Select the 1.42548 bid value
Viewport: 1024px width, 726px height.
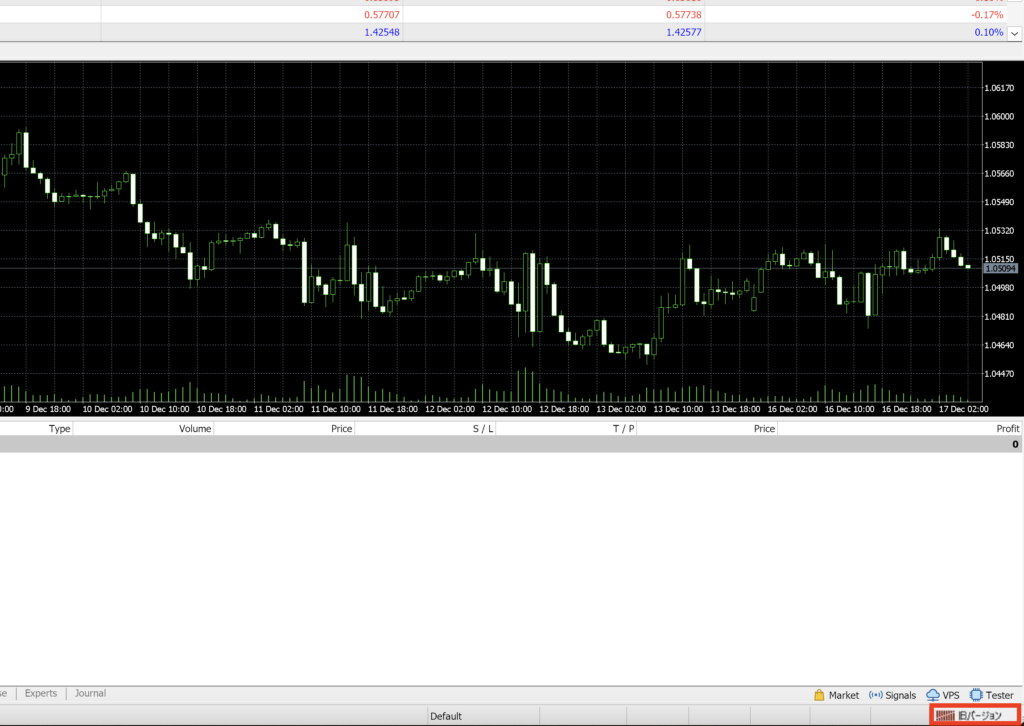pos(382,32)
